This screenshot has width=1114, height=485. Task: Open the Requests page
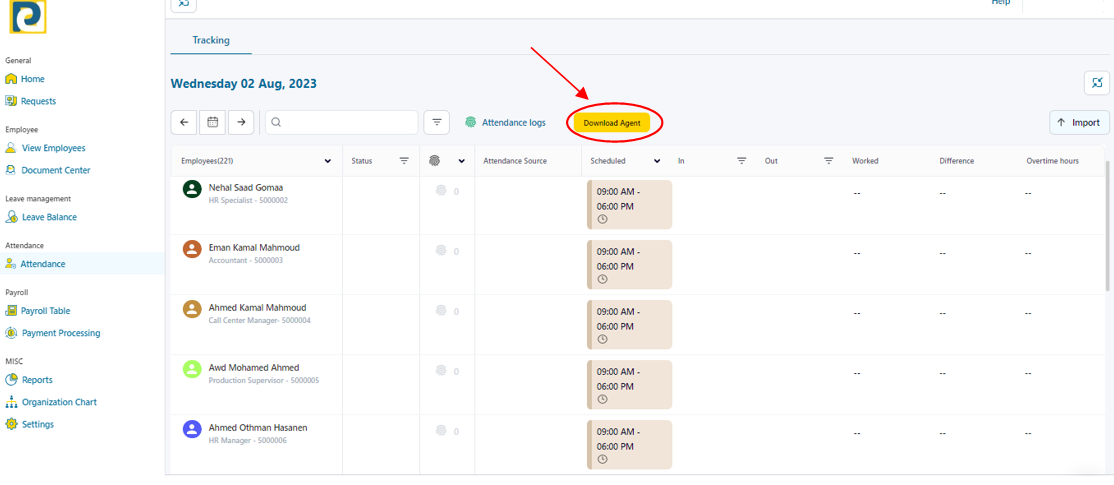point(38,101)
